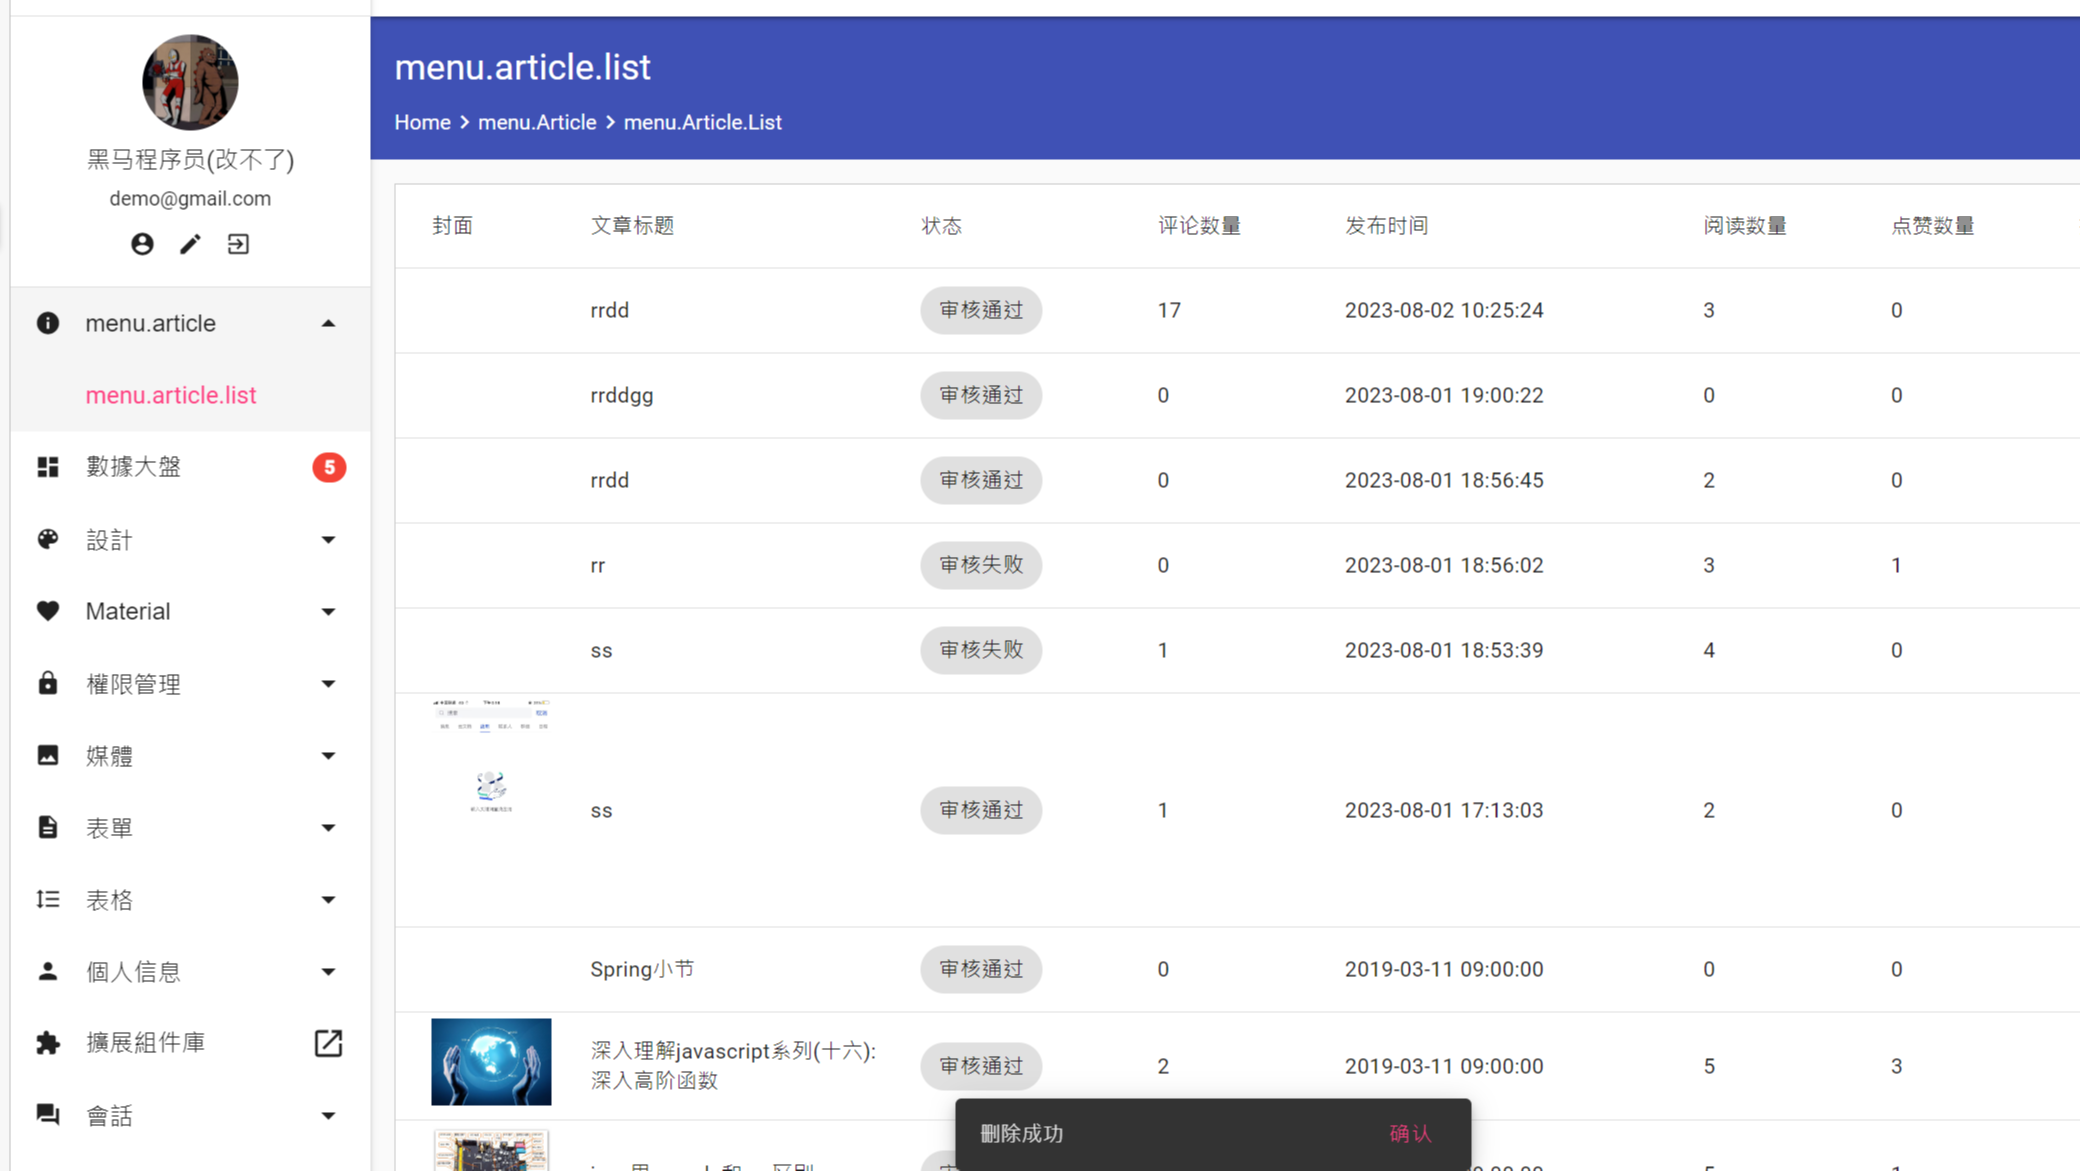Click menu.Article in the breadcrumb
2080x1171 pixels.
[537, 122]
